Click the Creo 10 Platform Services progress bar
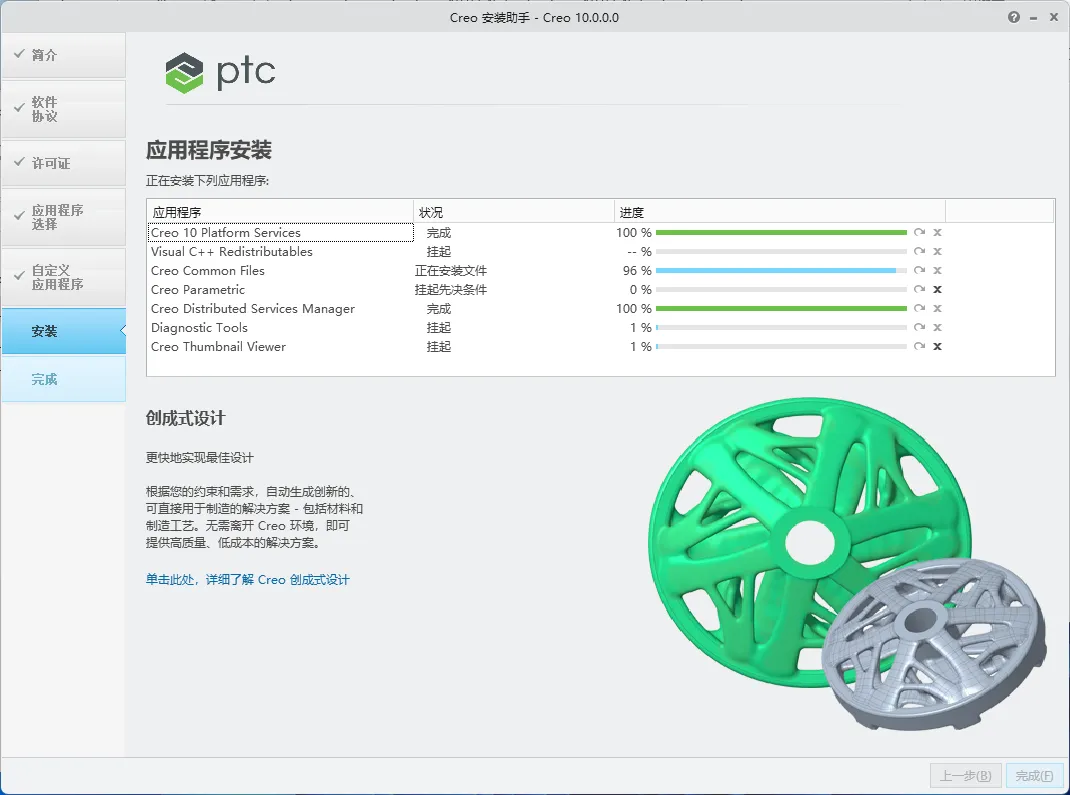The image size is (1070, 795). point(781,233)
